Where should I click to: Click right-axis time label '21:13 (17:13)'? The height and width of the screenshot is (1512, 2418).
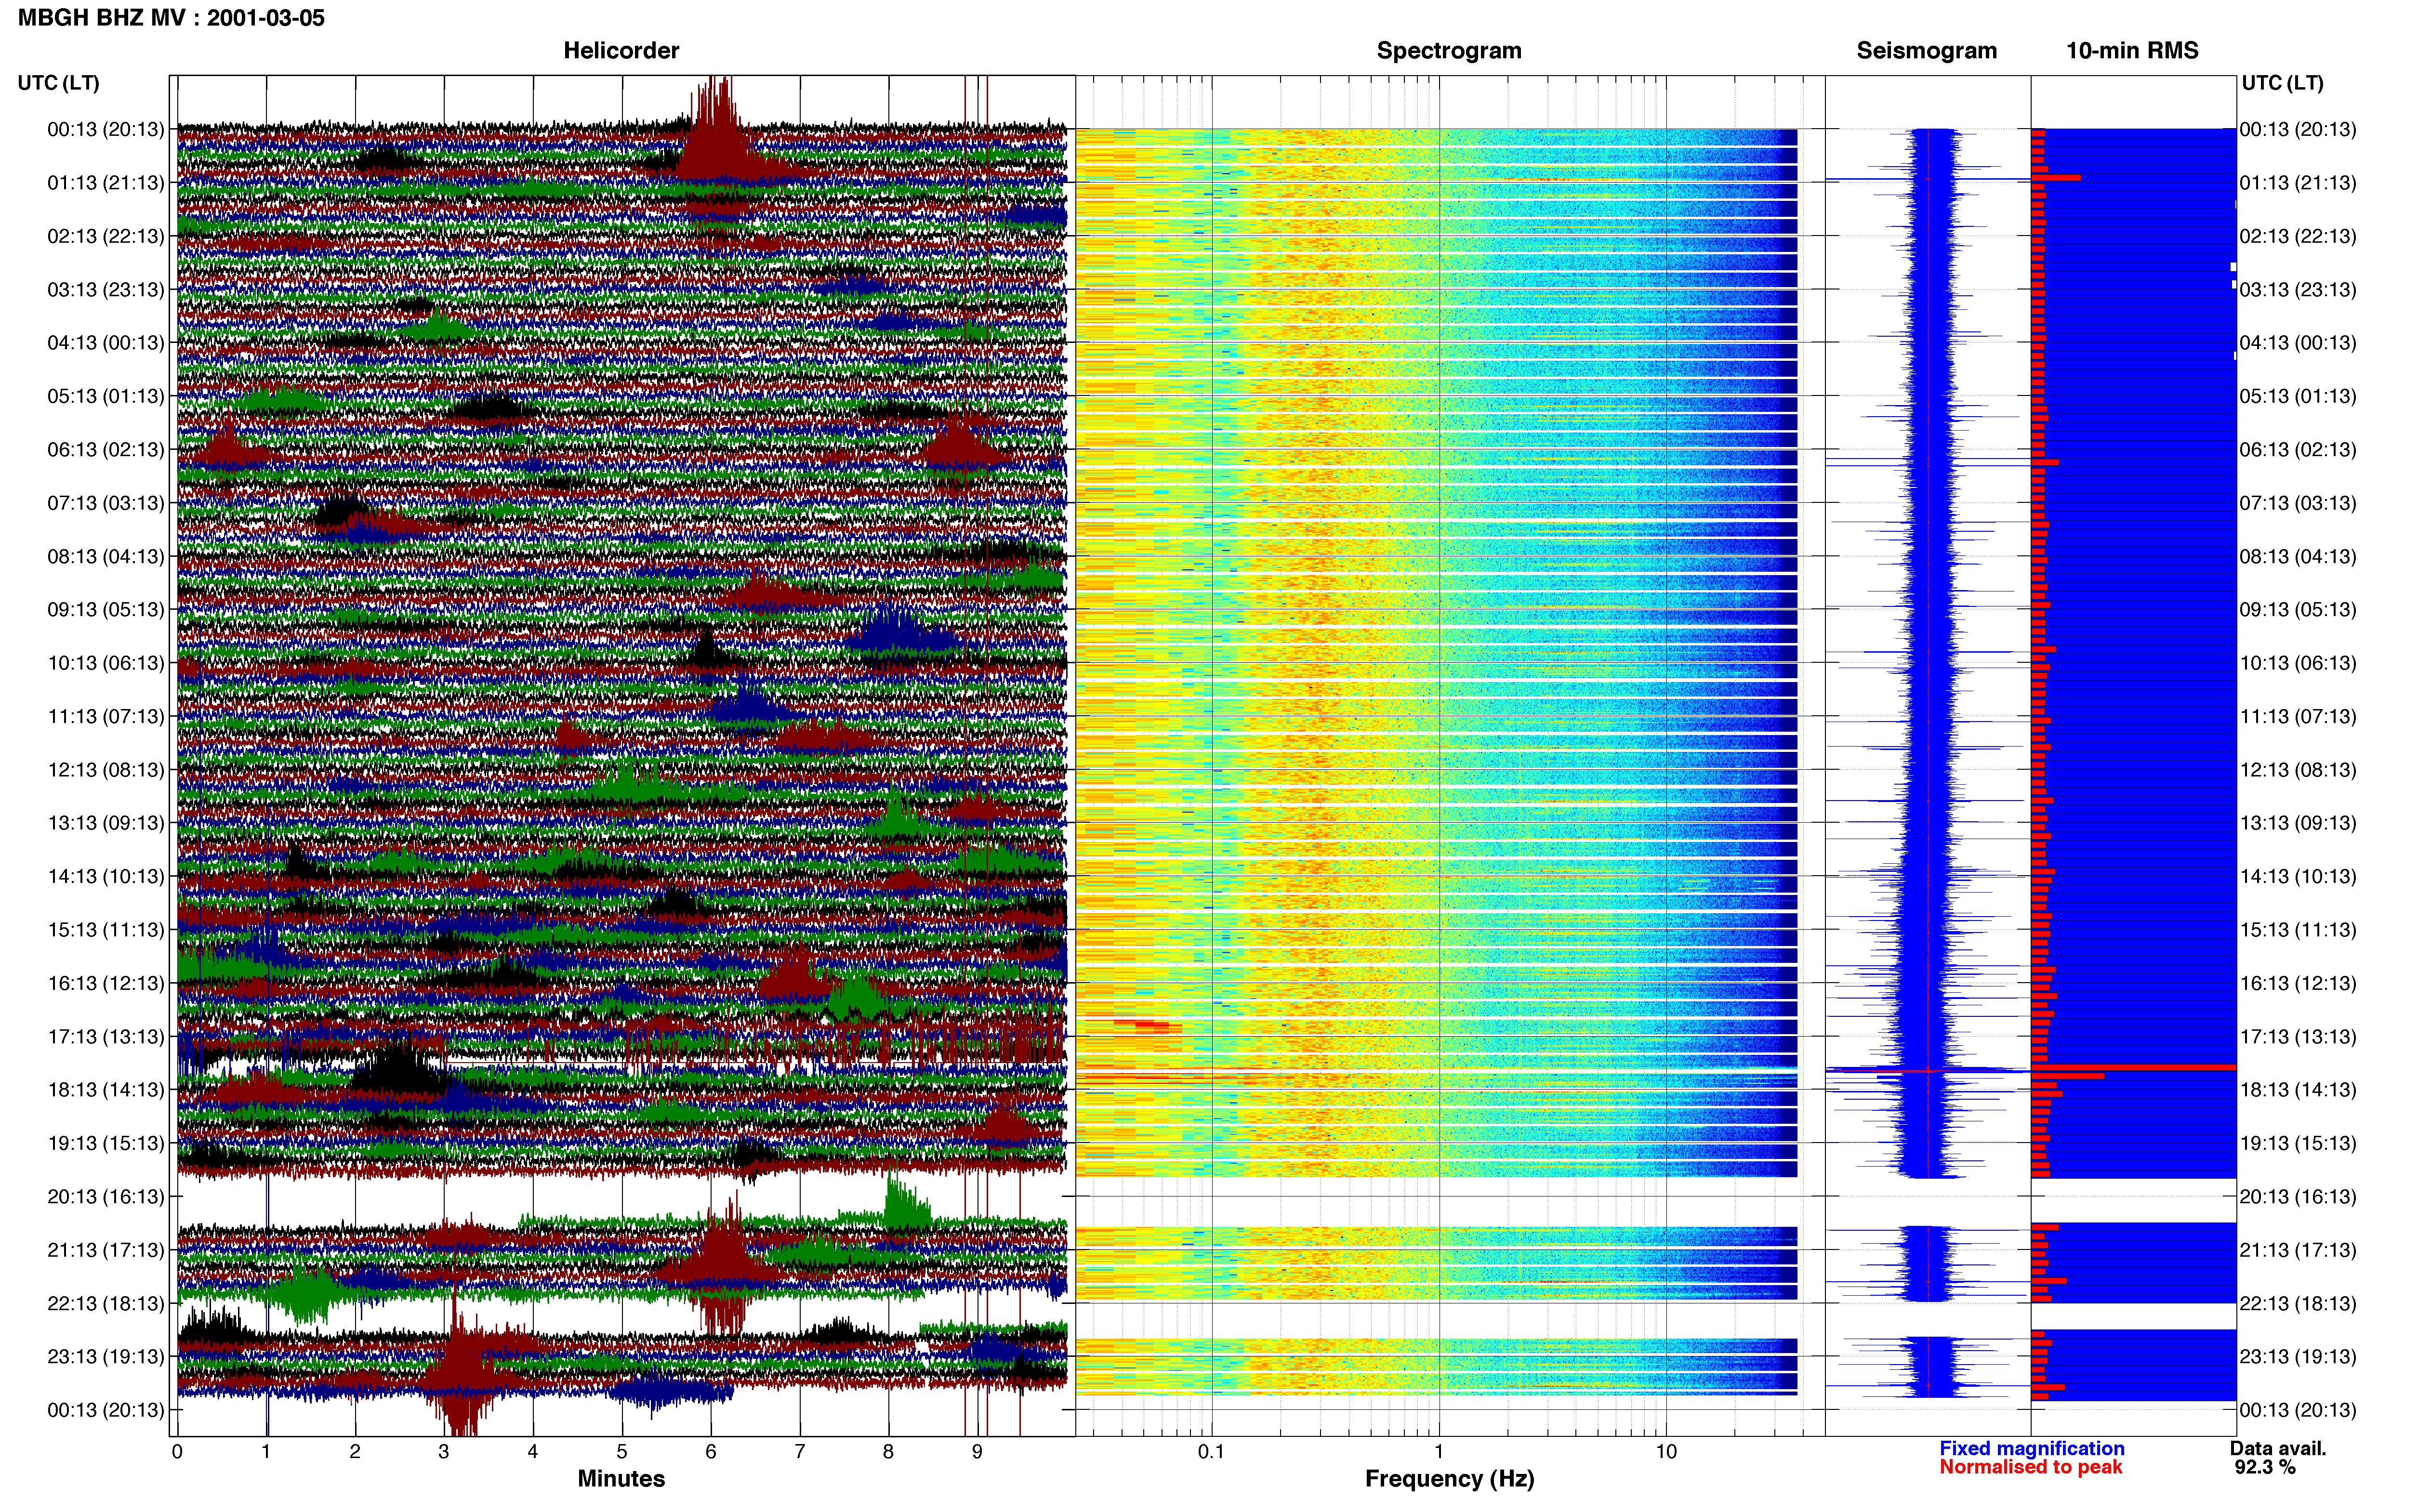pyautogui.click(x=2298, y=1250)
